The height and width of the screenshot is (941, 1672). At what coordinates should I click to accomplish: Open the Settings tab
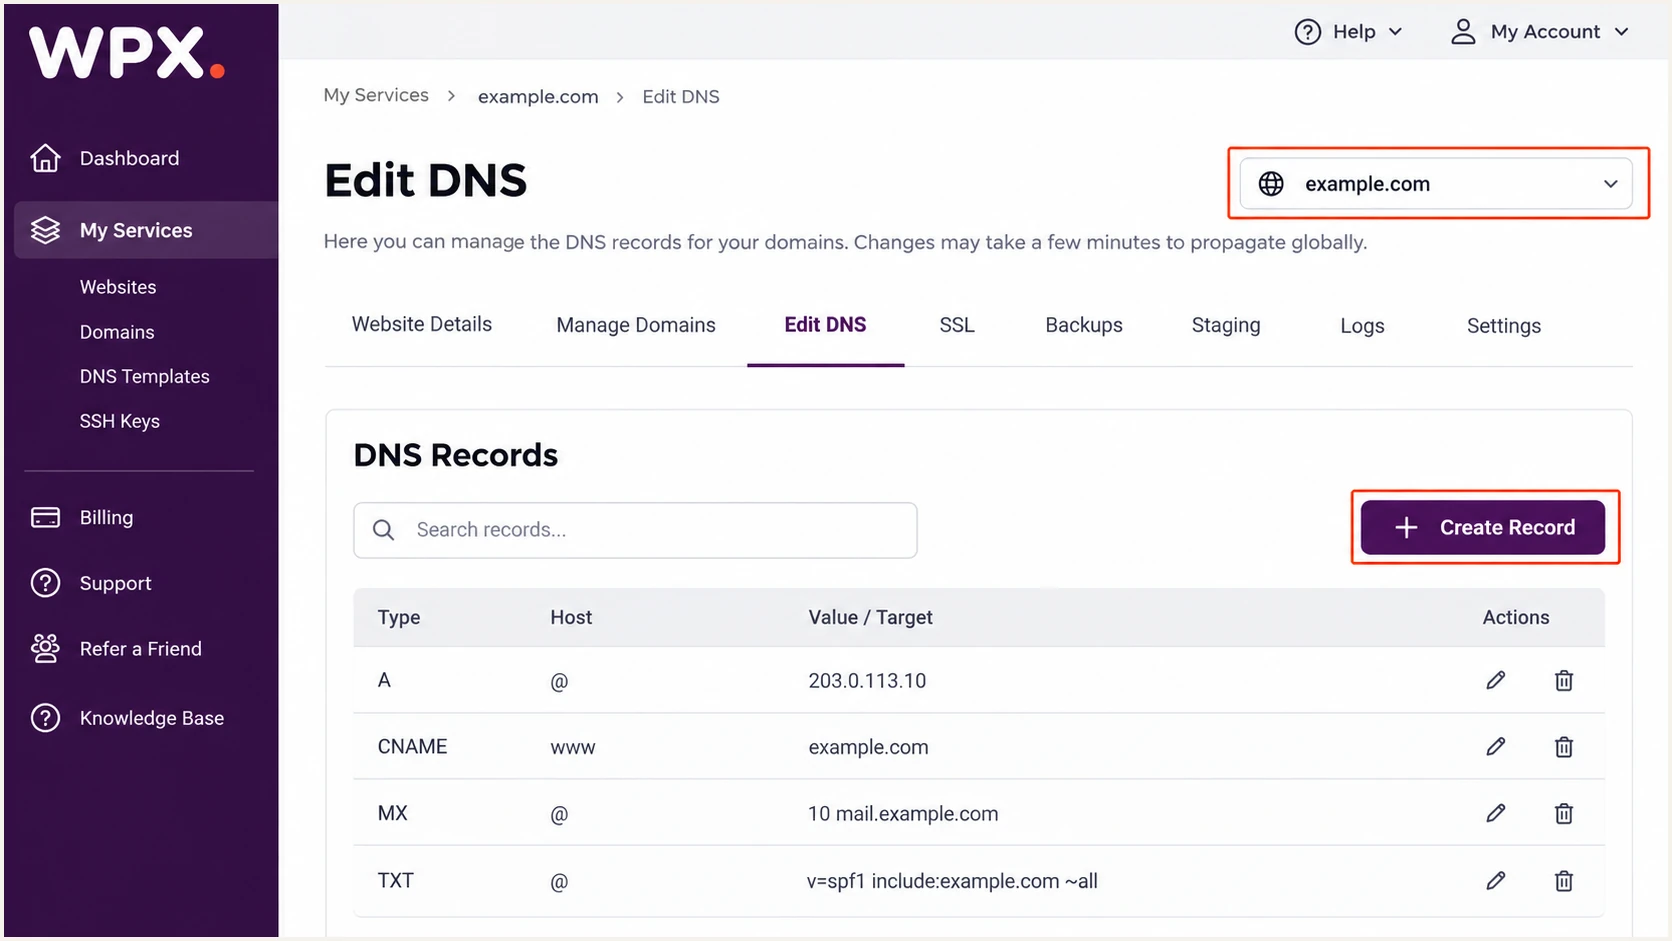(x=1504, y=326)
